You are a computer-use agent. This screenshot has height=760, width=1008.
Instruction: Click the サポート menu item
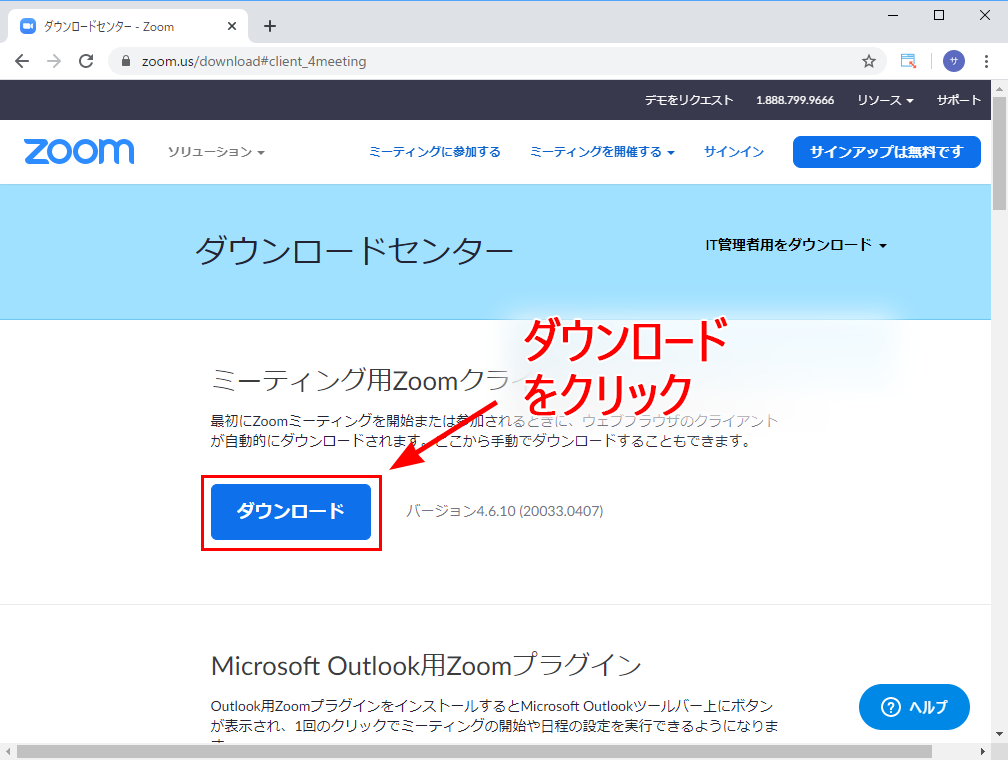pyautogui.click(x=958, y=100)
